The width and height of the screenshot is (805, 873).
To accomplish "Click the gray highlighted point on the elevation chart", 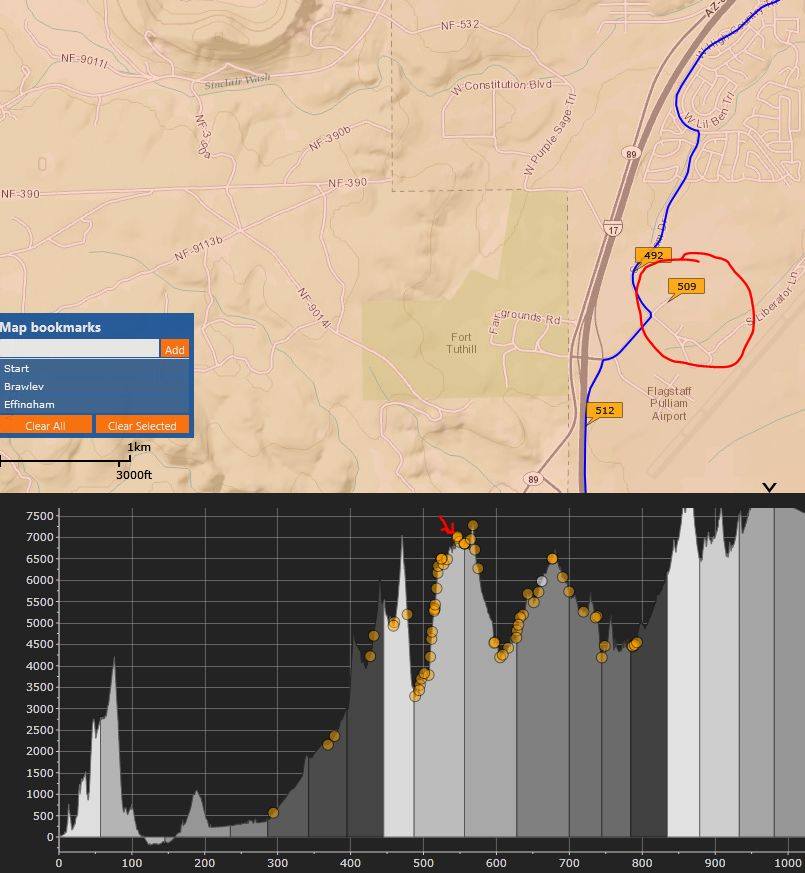I will 542,581.
